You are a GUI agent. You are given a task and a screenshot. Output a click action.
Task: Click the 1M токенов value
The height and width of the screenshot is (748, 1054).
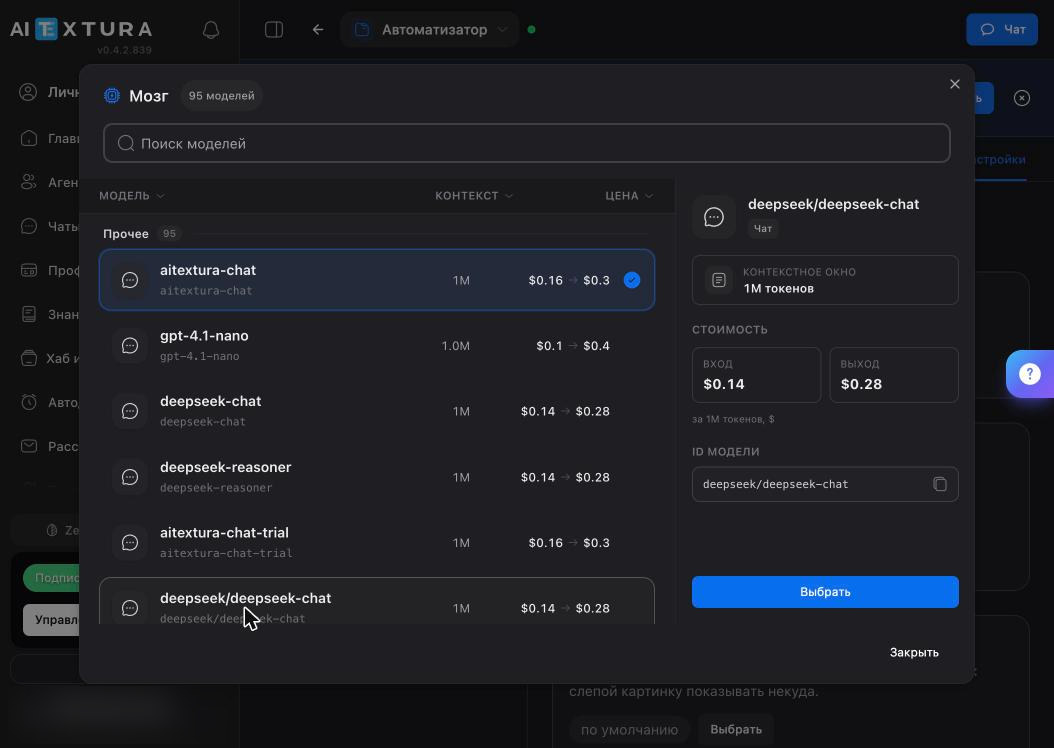pos(778,288)
